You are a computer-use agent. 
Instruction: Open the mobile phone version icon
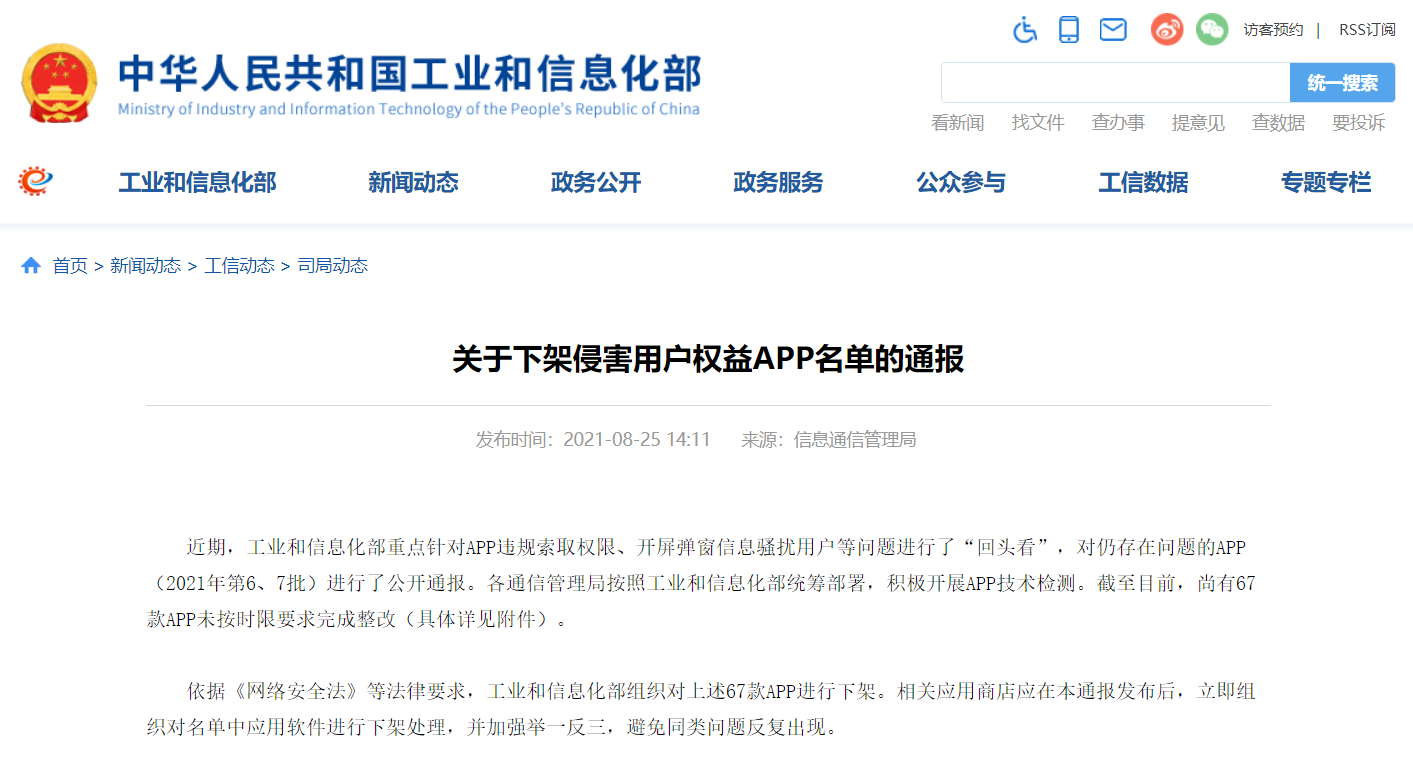(1069, 30)
